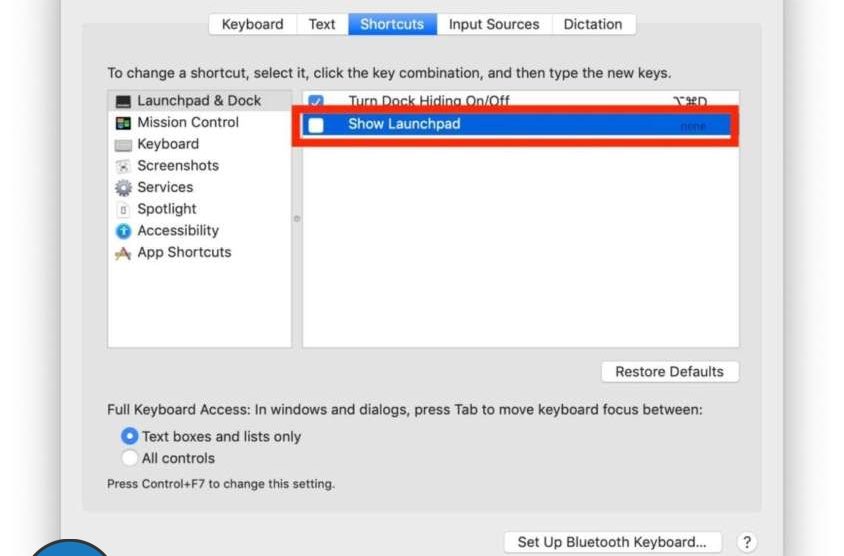This screenshot has height=556, width=844.
Task: Click the Restore Defaults button
Action: pos(669,371)
